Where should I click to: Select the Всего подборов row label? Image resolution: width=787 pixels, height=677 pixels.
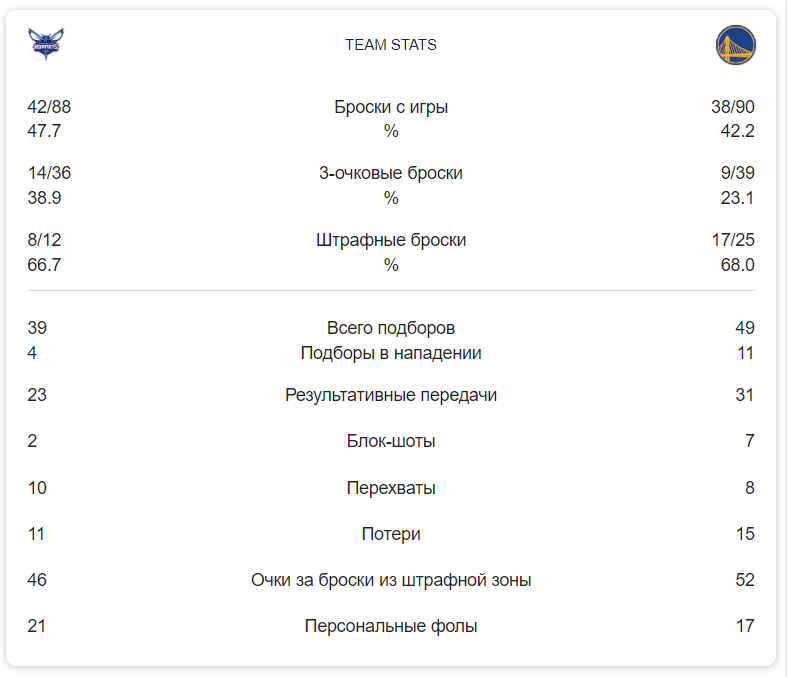coord(390,328)
